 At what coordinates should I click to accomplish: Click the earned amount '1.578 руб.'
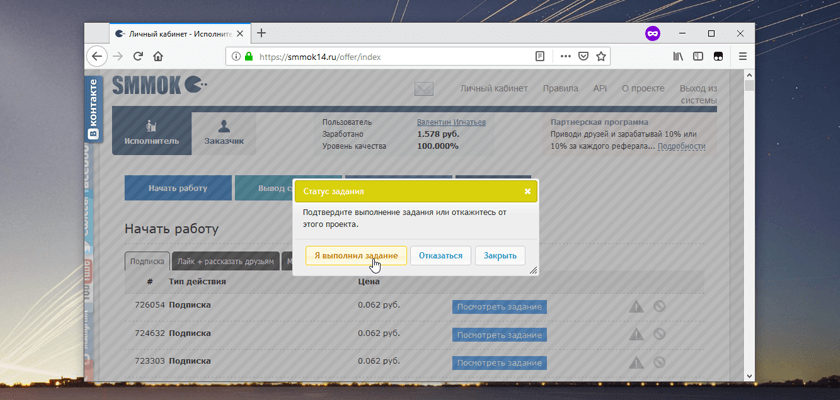pos(438,134)
